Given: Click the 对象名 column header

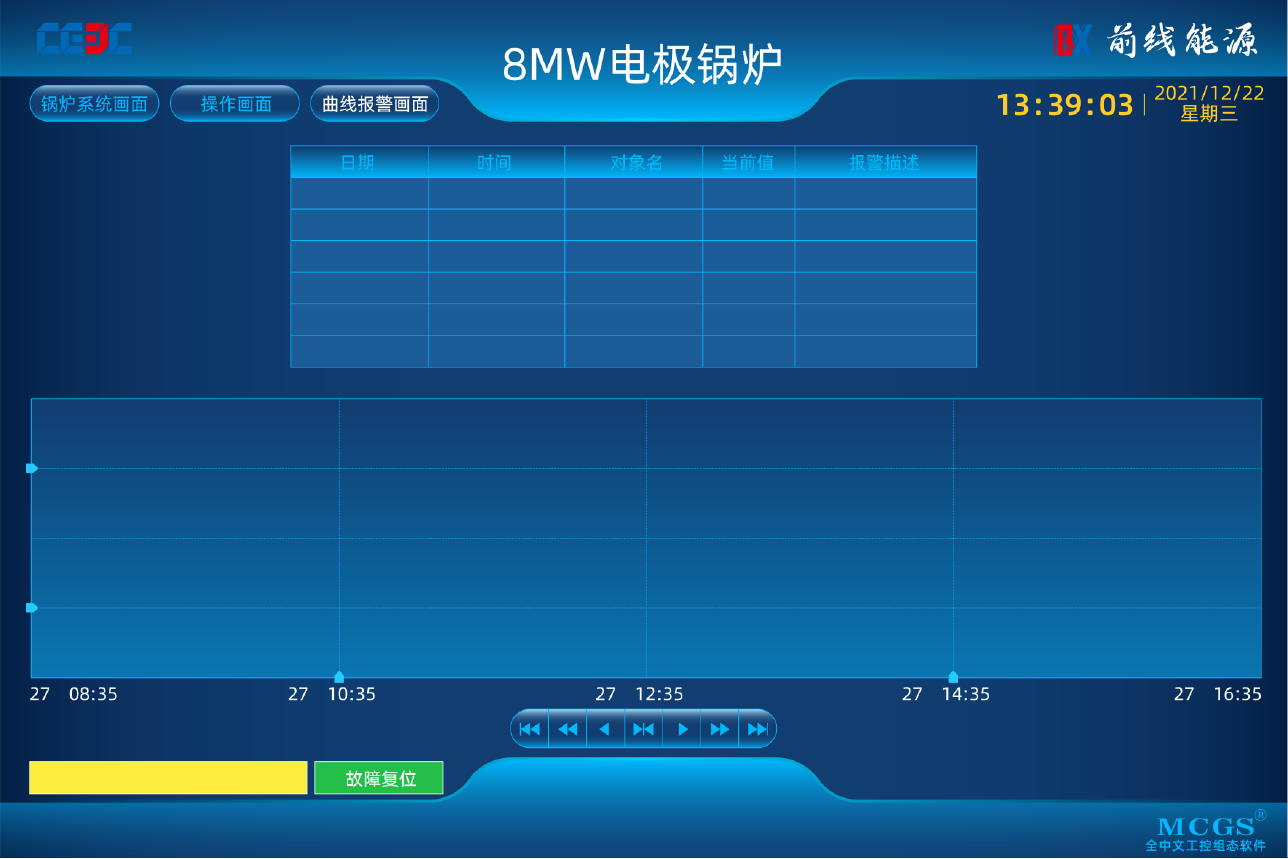Looking at the screenshot, I should pyautogui.click(x=636, y=162).
